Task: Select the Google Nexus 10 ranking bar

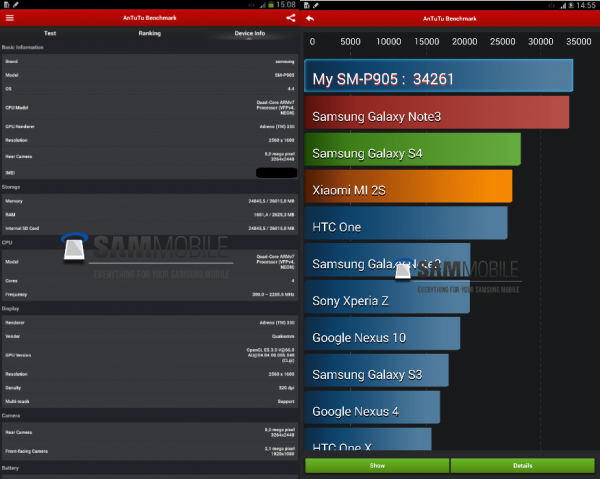Action: pyautogui.click(x=382, y=333)
